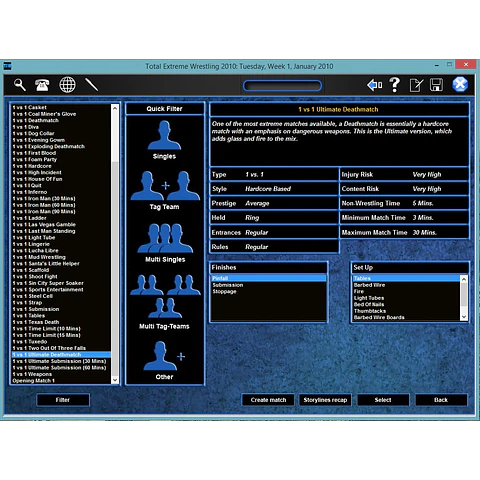This screenshot has height=480, width=480.
Task: Select 1 vs 1 Ladder match
Action: (61, 218)
